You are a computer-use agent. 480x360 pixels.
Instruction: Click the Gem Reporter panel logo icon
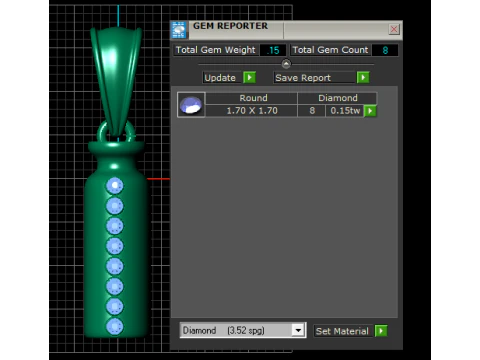click(179, 30)
